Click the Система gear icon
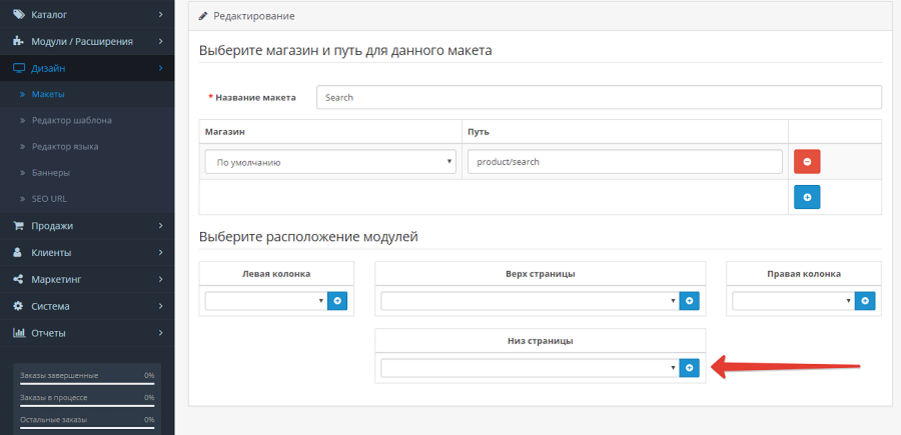 click(x=18, y=306)
